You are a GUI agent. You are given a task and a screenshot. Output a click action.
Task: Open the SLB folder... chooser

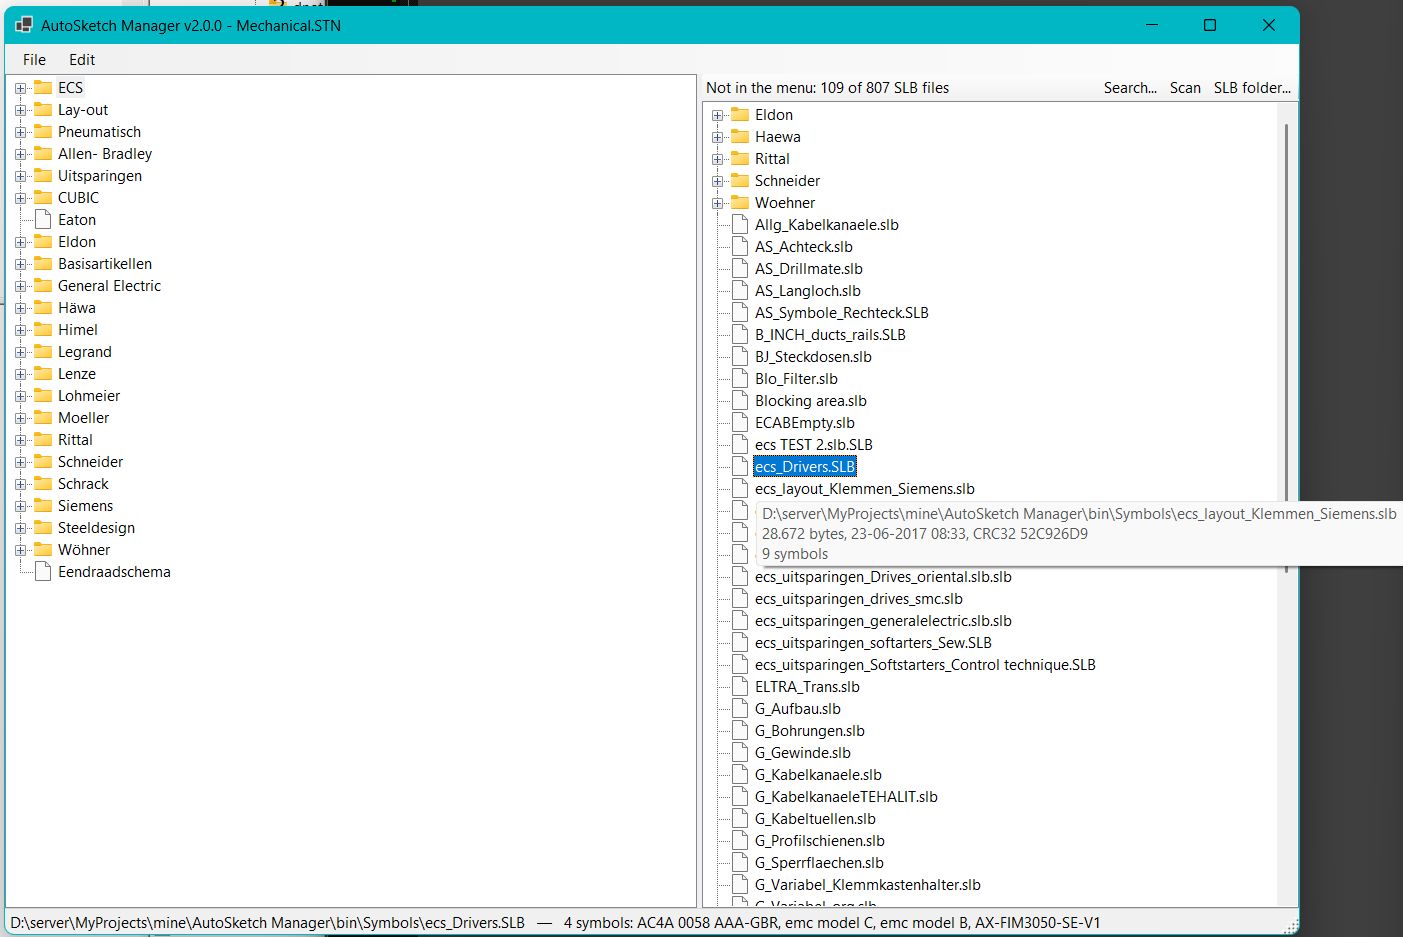tap(1252, 88)
